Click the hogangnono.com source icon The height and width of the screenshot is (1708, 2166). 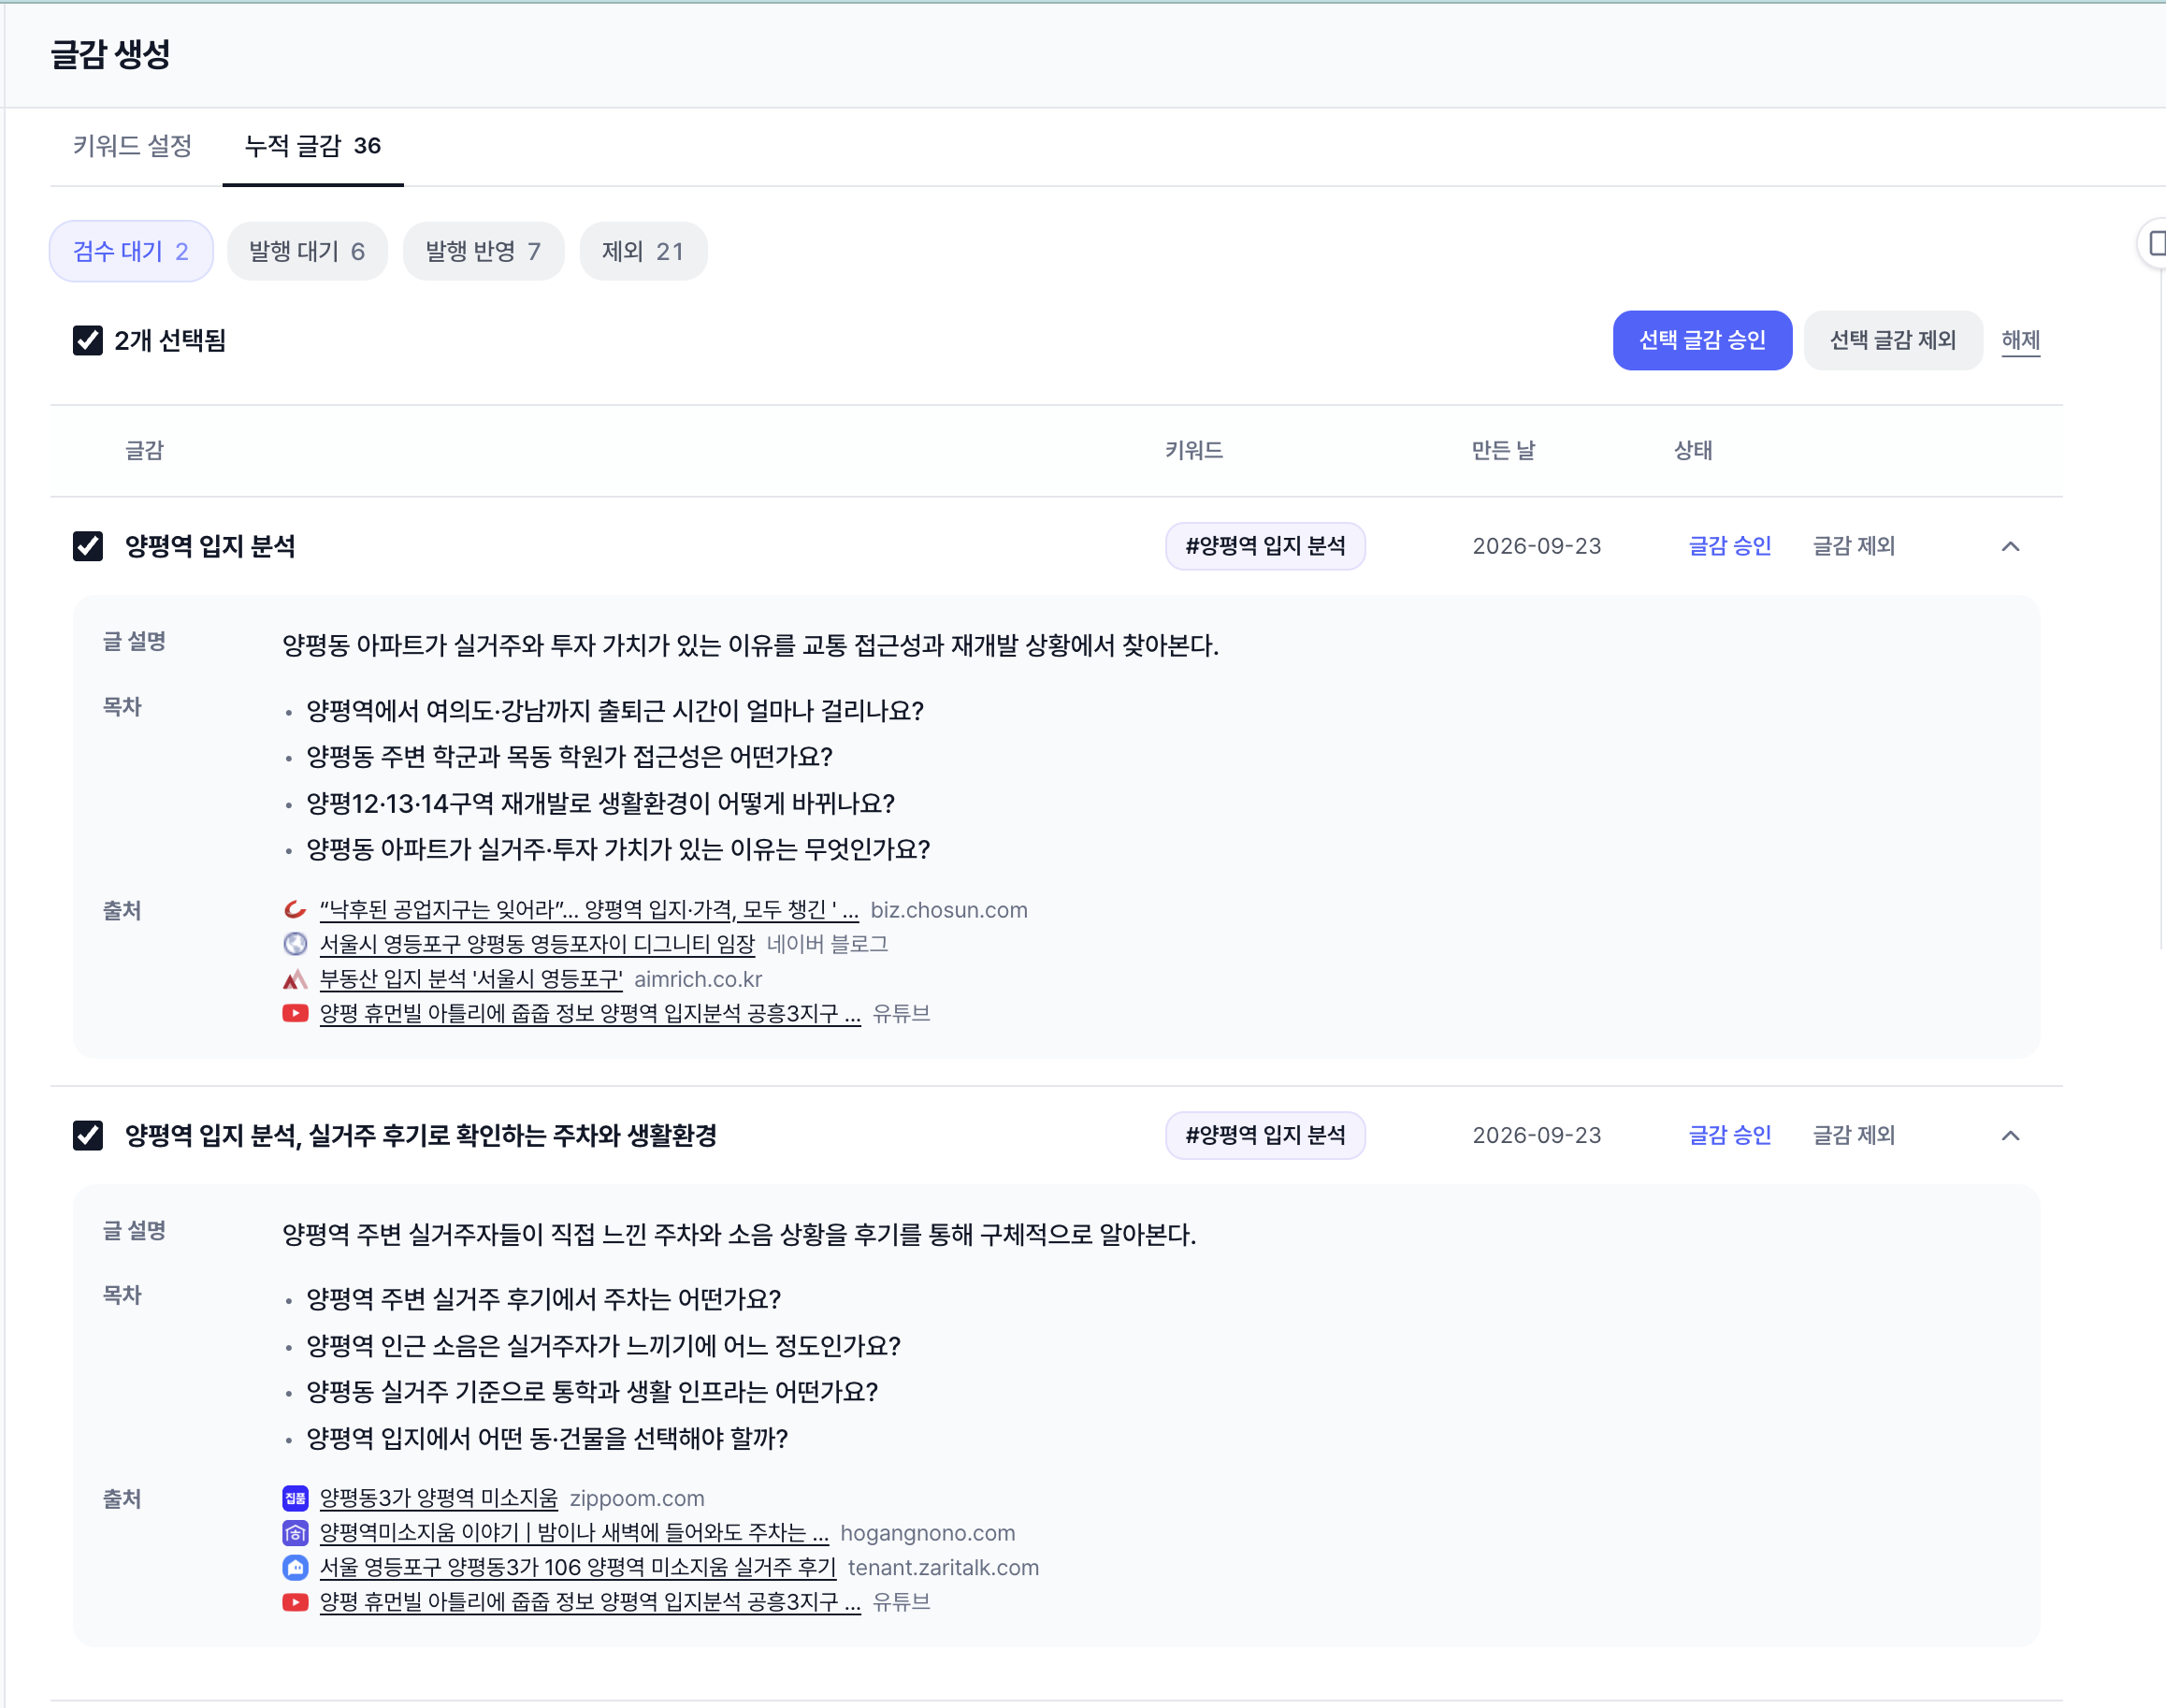pyautogui.click(x=295, y=1533)
